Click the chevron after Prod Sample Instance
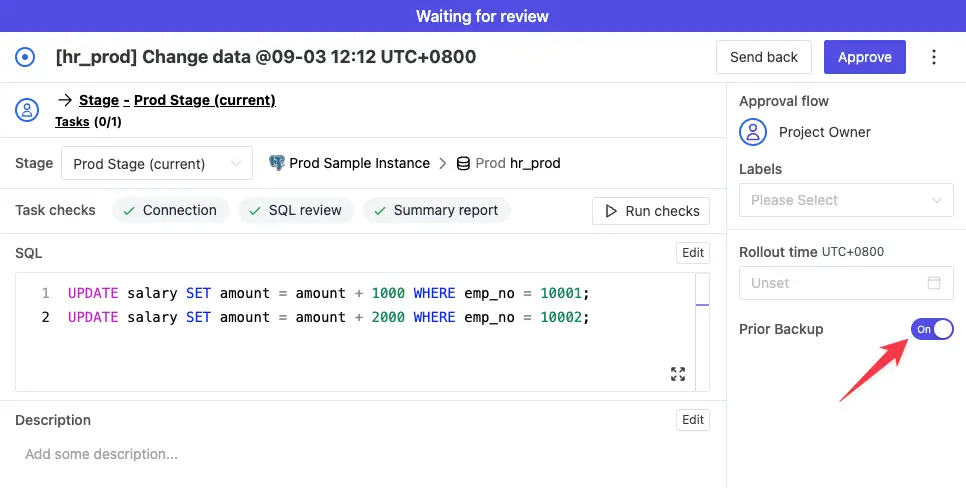 (x=442, y=164)
